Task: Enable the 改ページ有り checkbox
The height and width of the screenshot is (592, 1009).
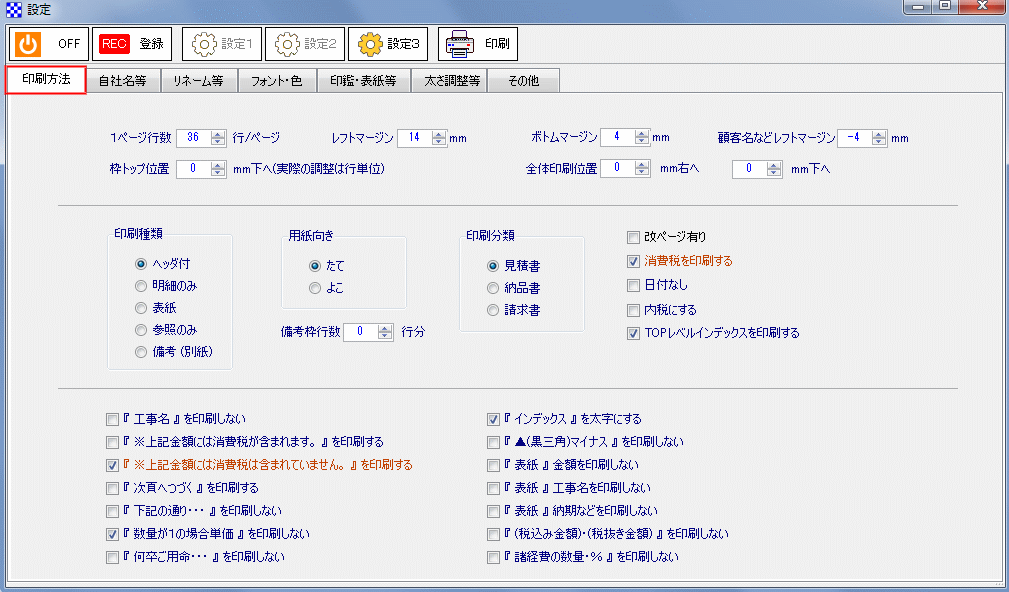Action: coord(633,237)
